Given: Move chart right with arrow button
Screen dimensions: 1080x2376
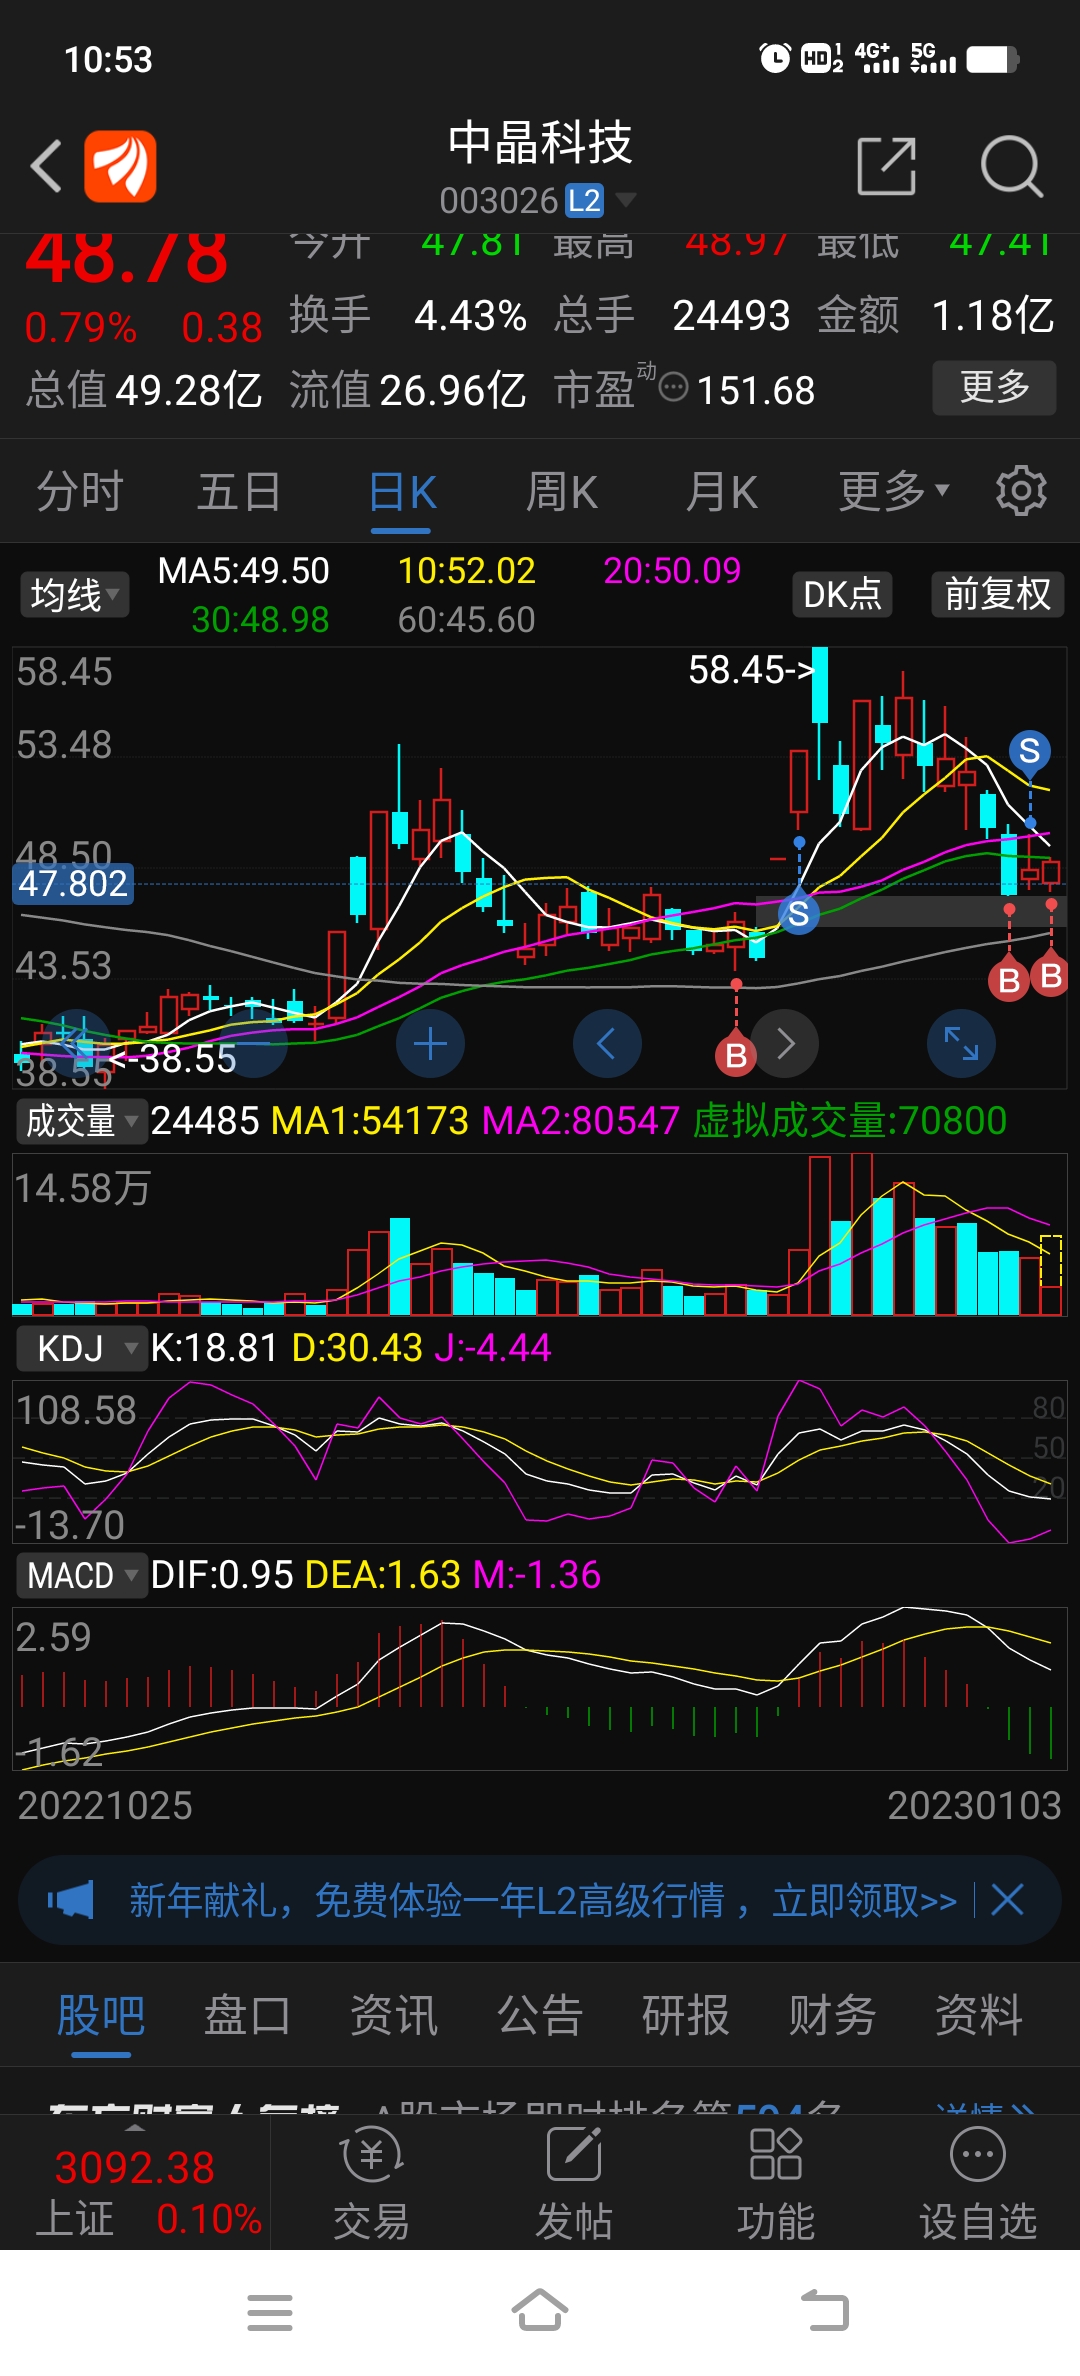Looking at the screenshot, I should click(x=786, y=1044).
